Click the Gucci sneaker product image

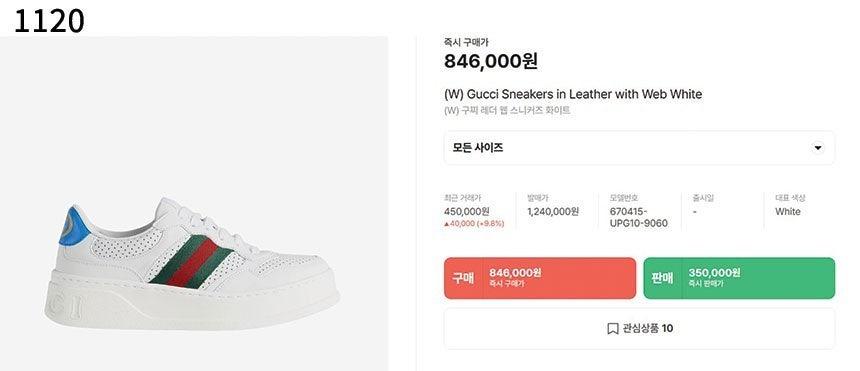[192, 262]
